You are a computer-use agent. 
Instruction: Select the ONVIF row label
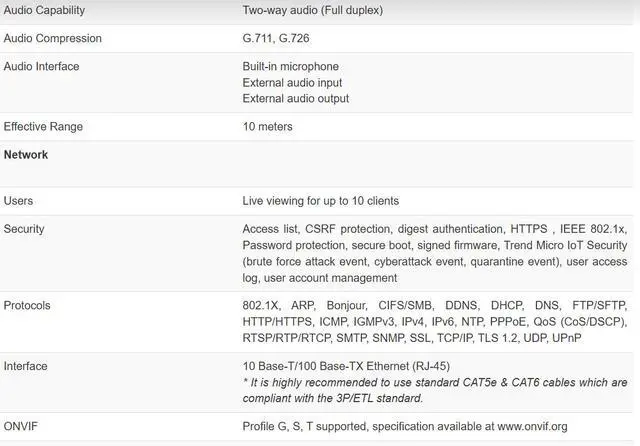click(21, 426)
